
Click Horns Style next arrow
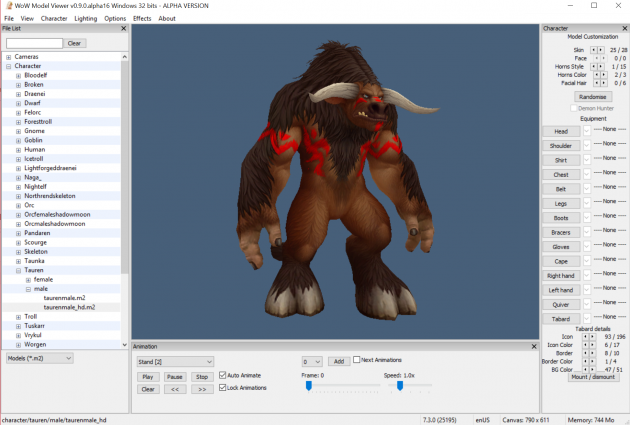[601, 66]
